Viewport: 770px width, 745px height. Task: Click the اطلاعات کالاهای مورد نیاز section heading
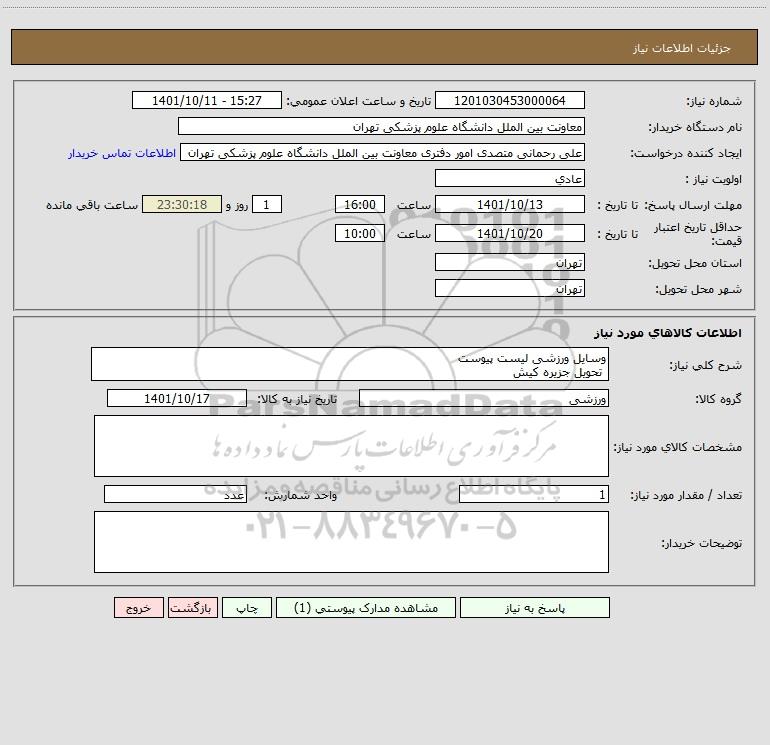[x=668, y=333]
